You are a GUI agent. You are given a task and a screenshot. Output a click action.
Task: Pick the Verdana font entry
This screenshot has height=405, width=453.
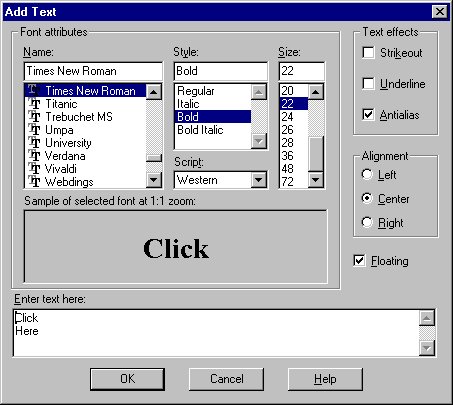click(86, 156)
